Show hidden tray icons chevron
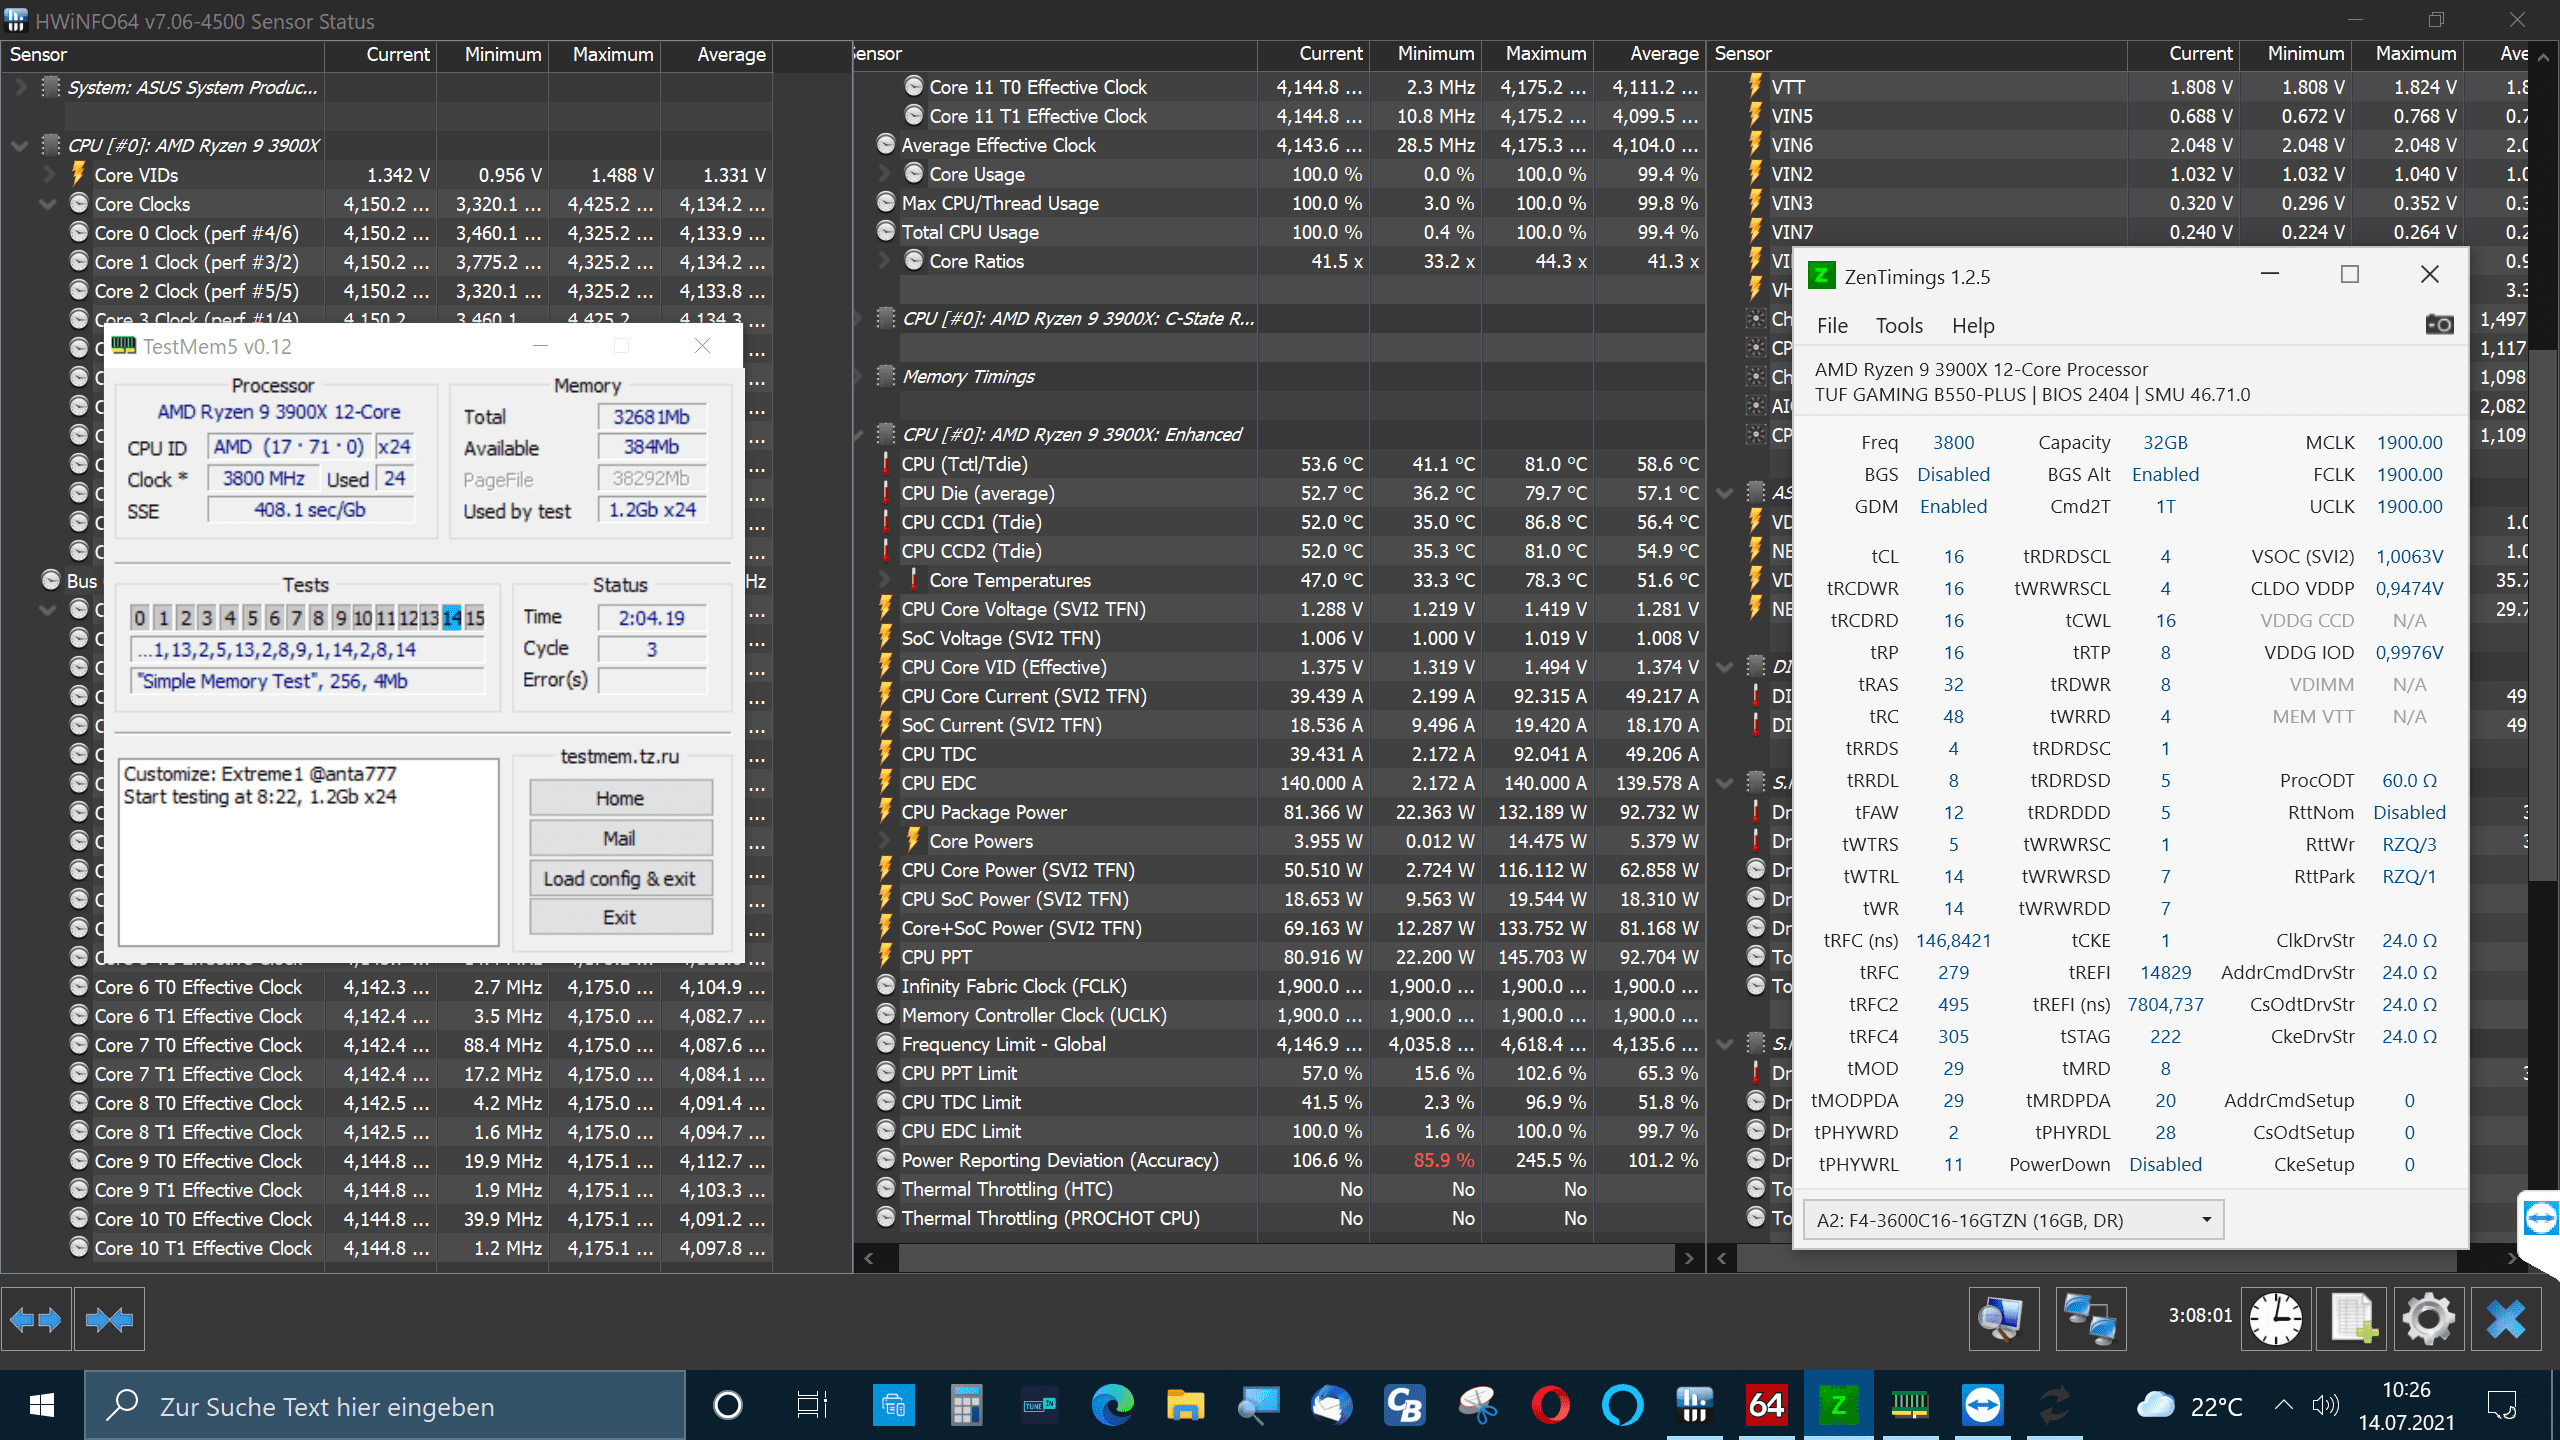Image resolution: width=2560 pixels, height=1440 pixels. click(x=2284, y=1405)
